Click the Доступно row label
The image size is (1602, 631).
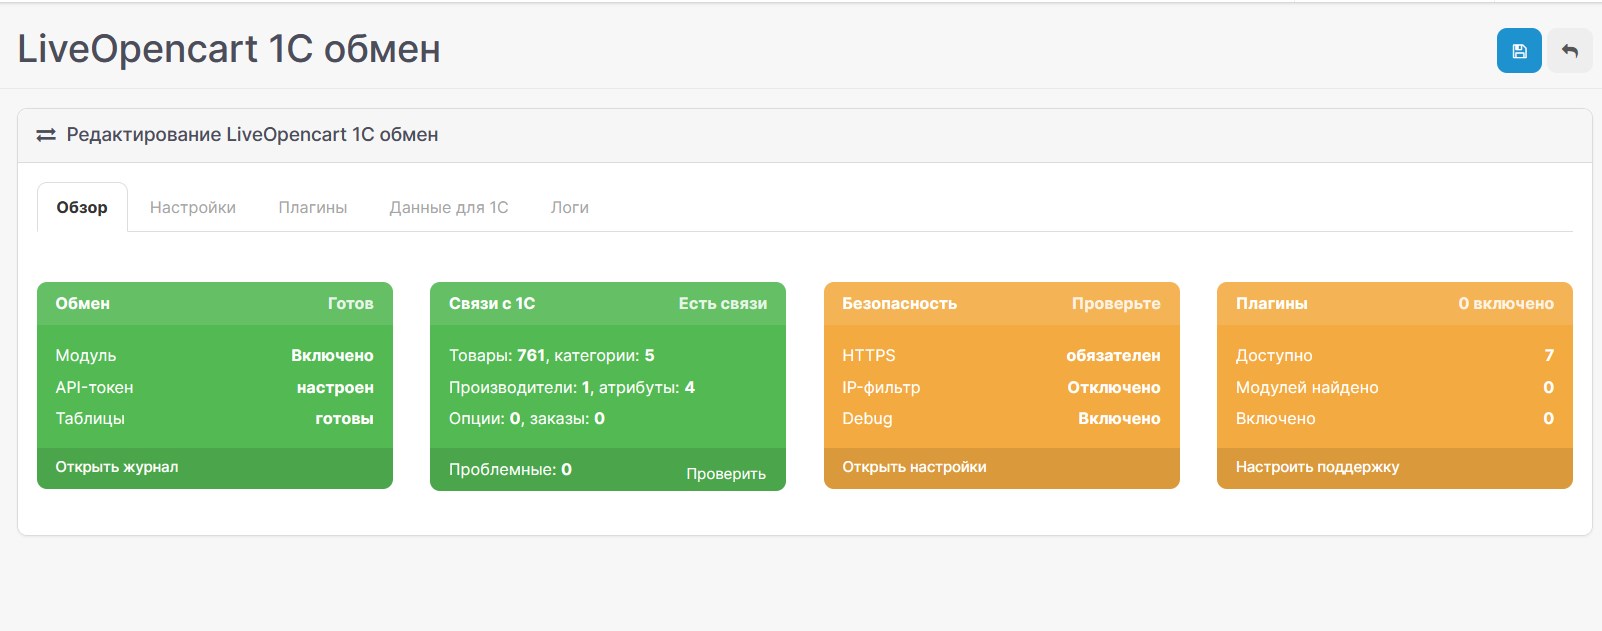click(x=1274, y=356)
